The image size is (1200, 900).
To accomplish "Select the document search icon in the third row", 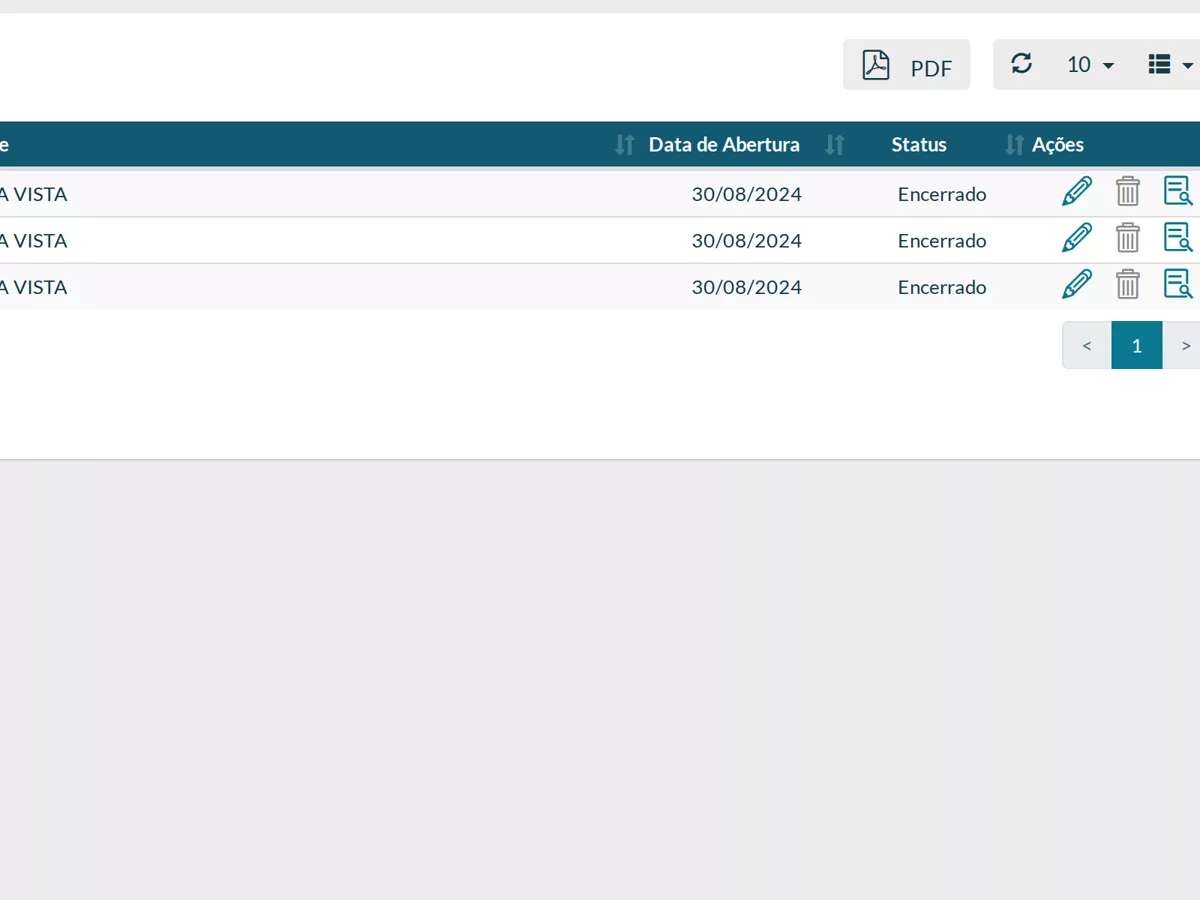I will point(1178,284).
